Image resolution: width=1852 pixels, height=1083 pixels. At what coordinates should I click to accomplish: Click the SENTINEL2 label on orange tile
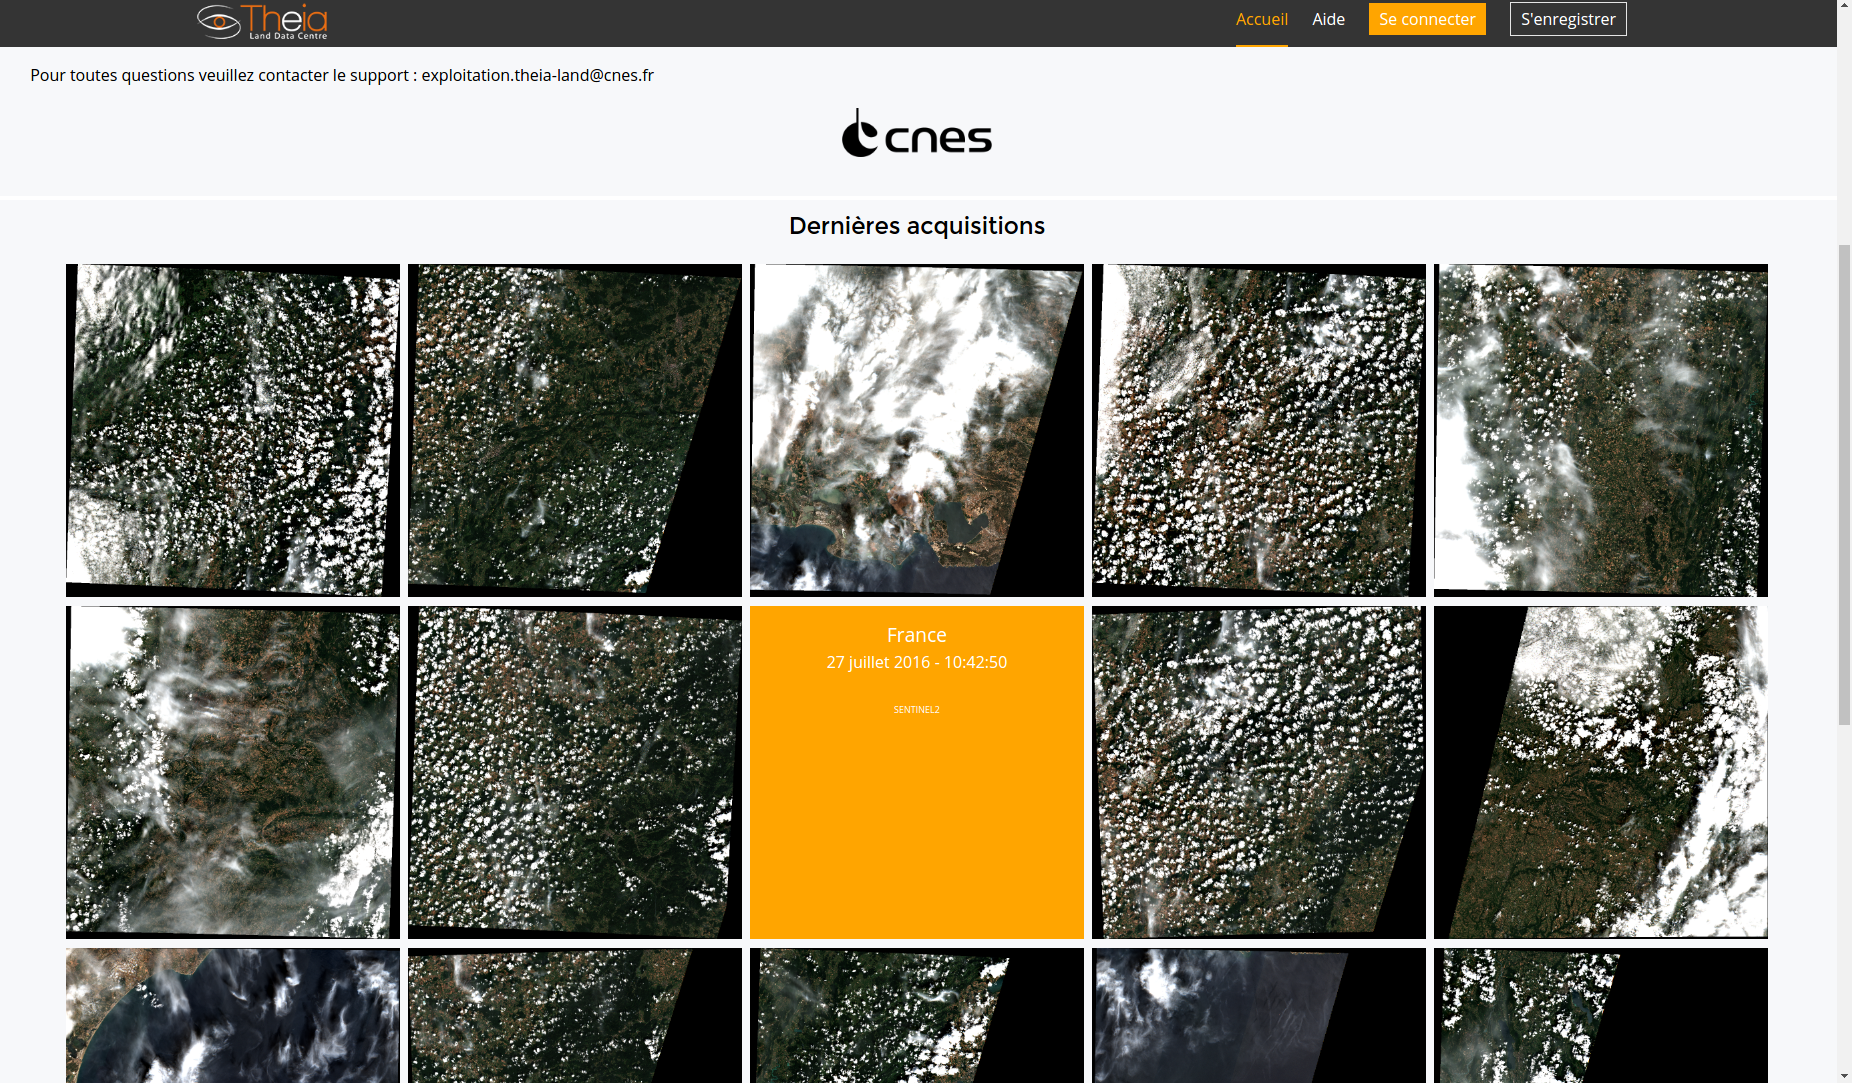pos(916,710)
